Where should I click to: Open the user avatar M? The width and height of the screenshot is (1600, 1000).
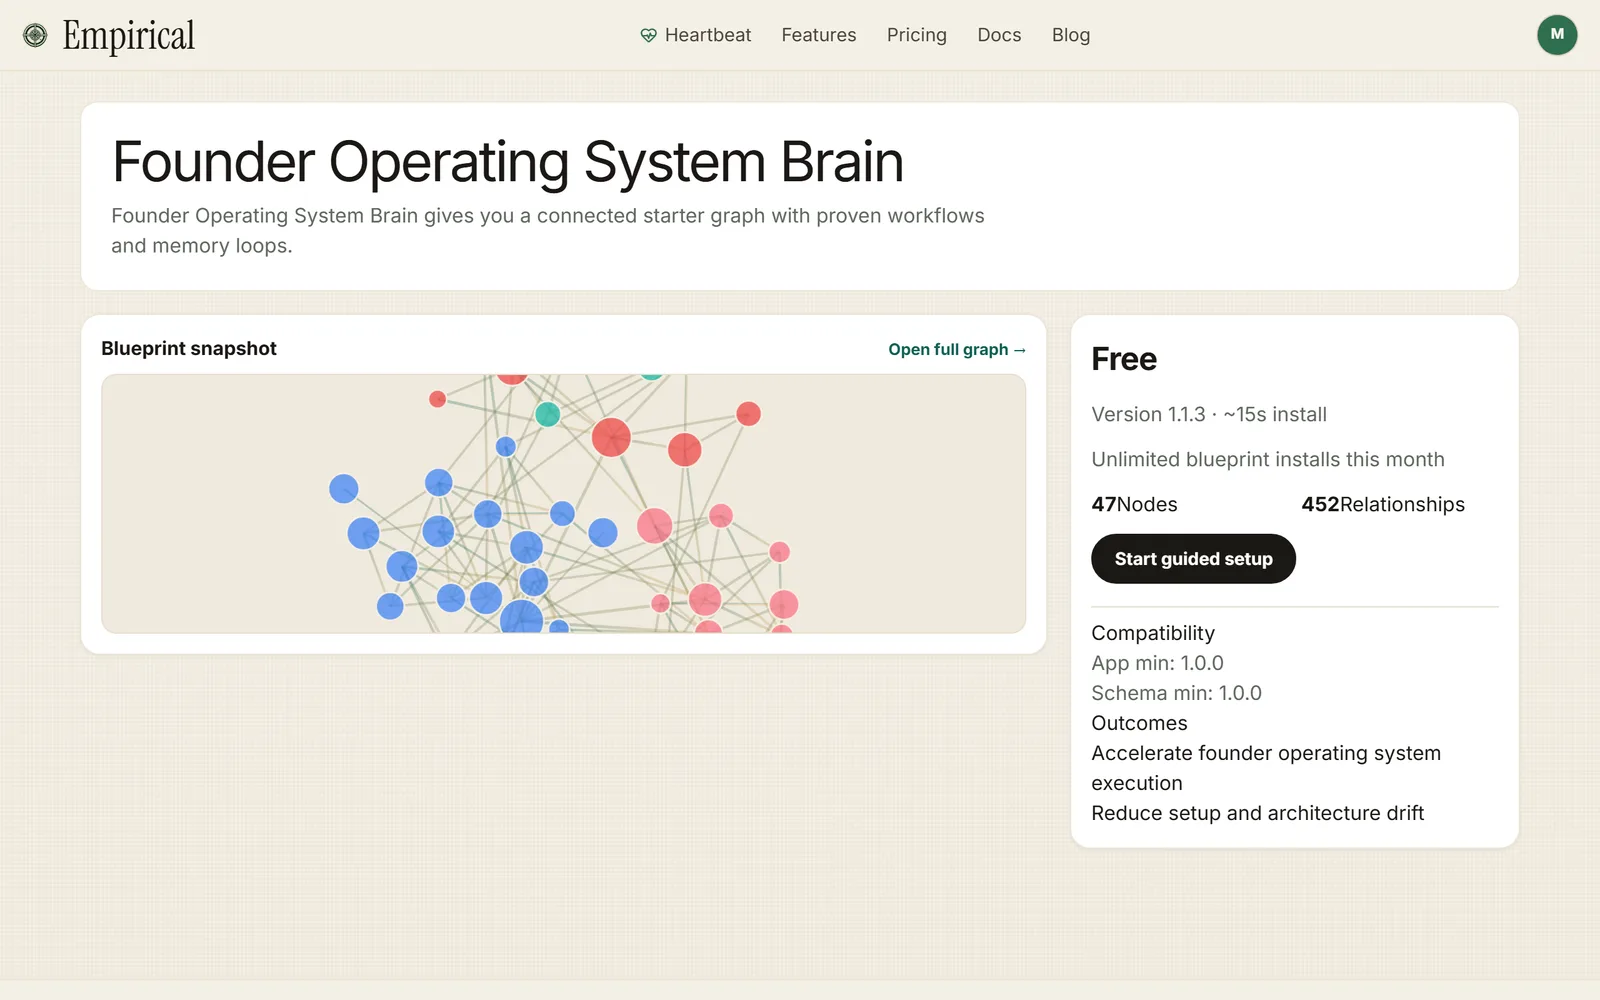[1557, 35]
